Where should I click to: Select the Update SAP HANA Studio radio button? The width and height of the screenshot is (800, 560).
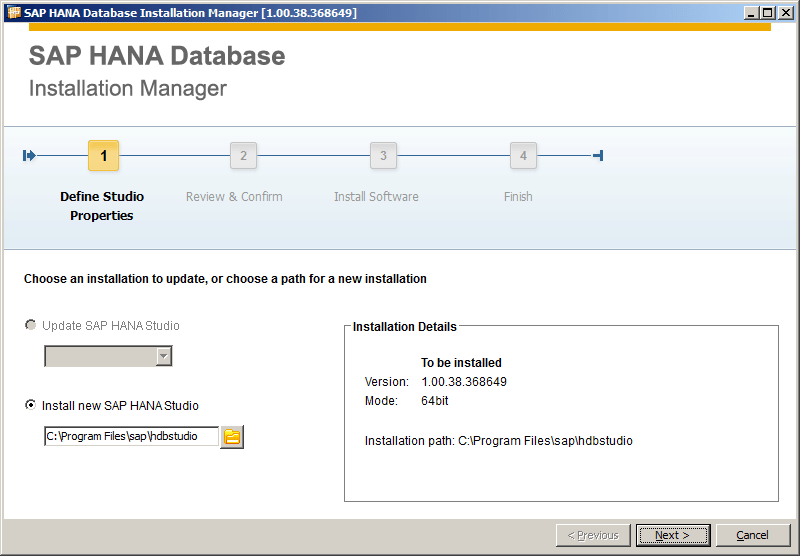click(x=30, y=326)
